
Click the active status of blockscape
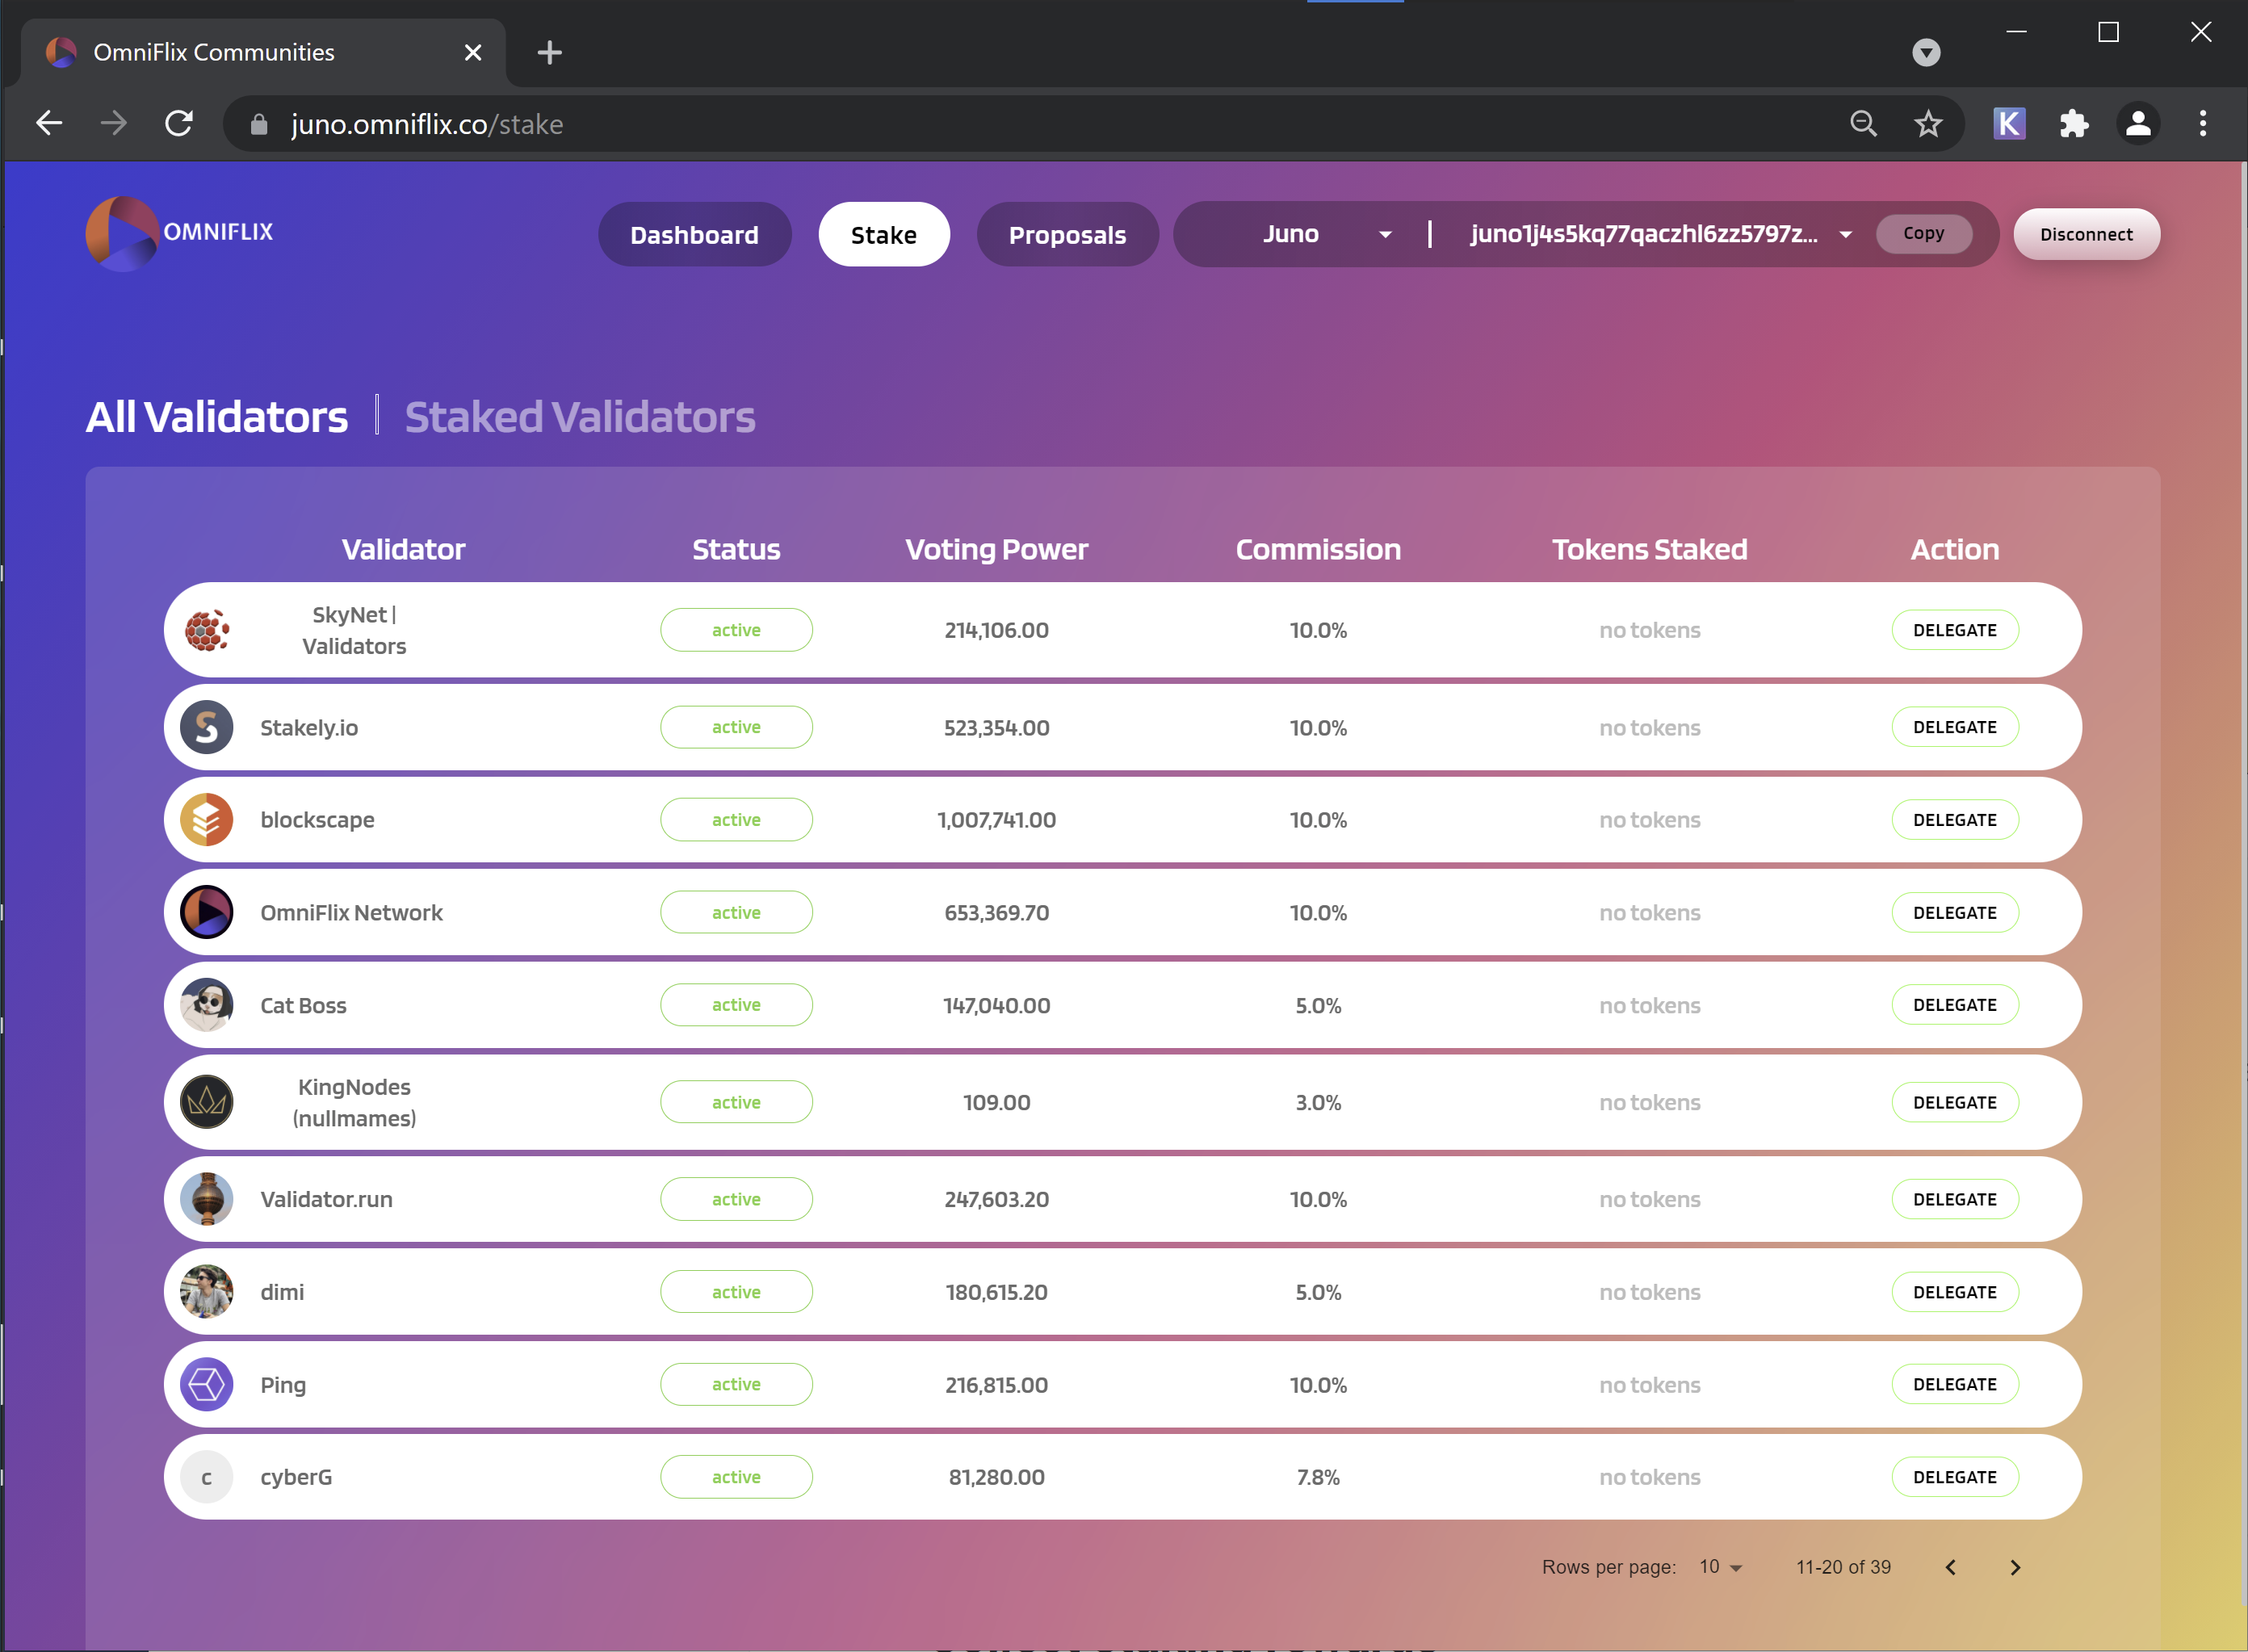click(x=736, y=820)
